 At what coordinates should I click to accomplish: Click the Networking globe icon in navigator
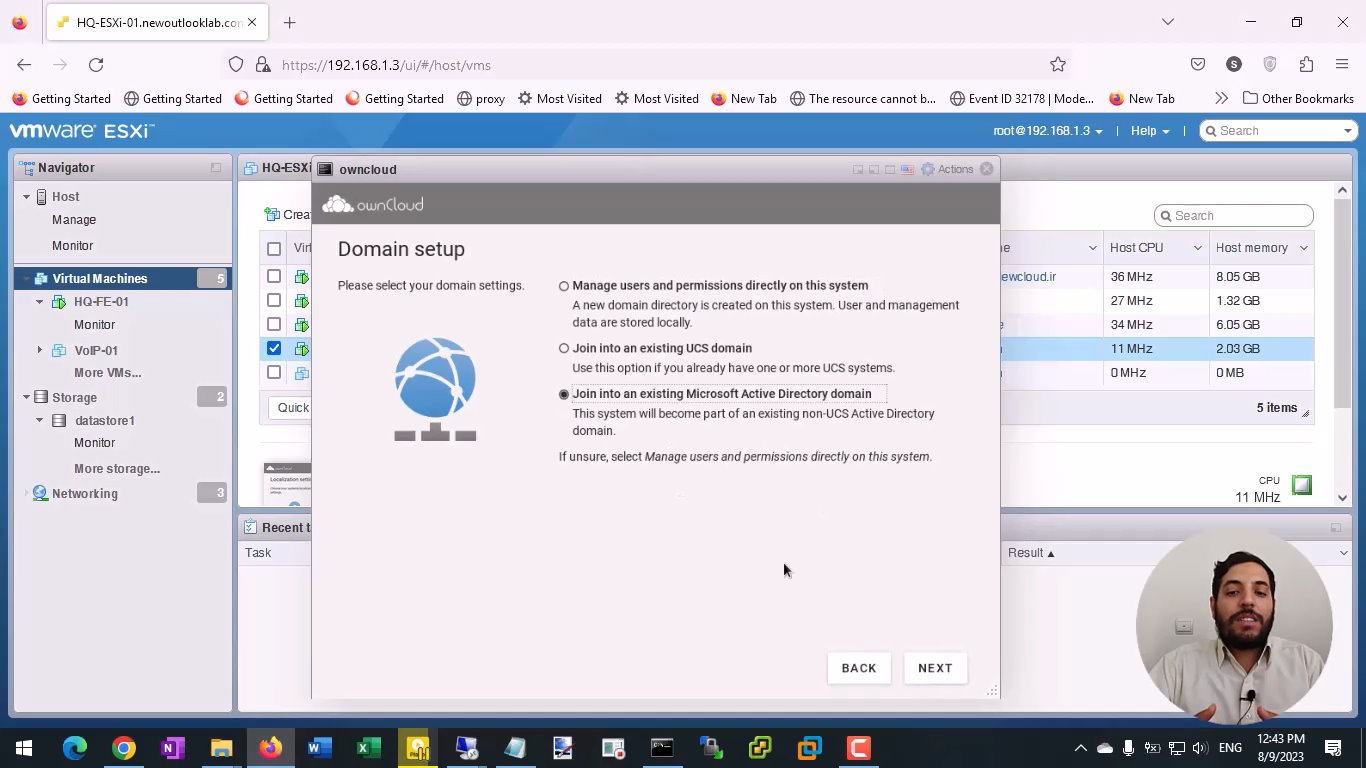40,493
